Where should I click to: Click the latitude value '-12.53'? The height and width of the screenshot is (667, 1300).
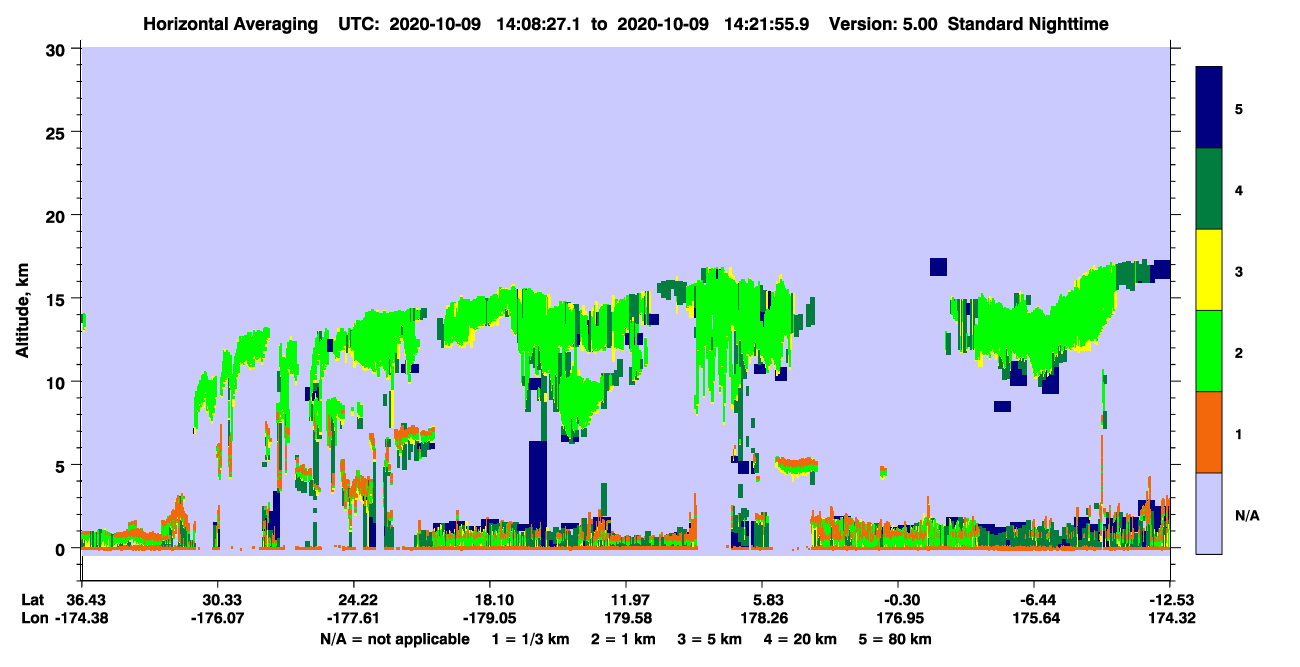click(1170, 600)
